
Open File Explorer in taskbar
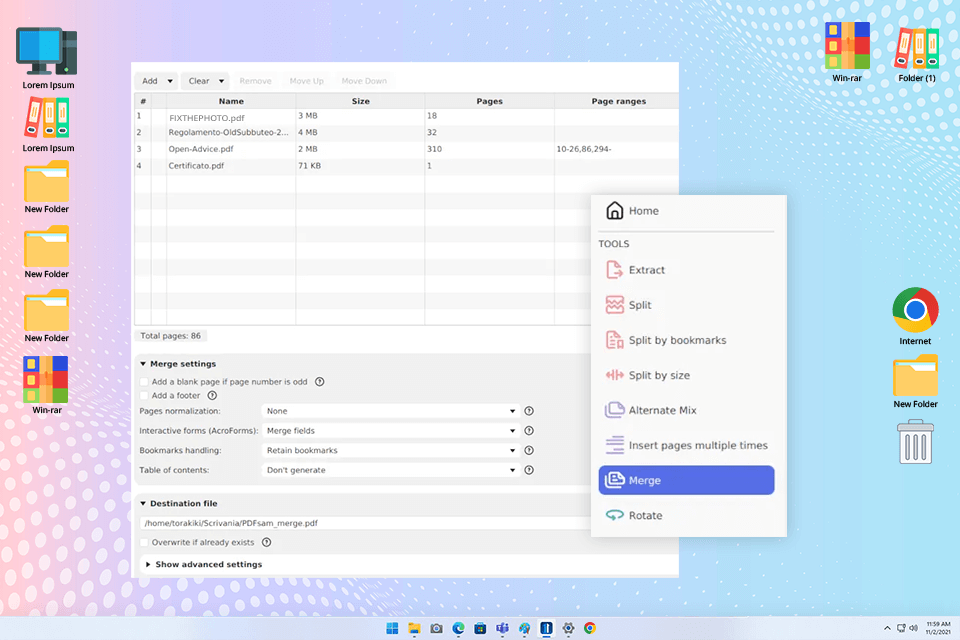tap(414, 628)
